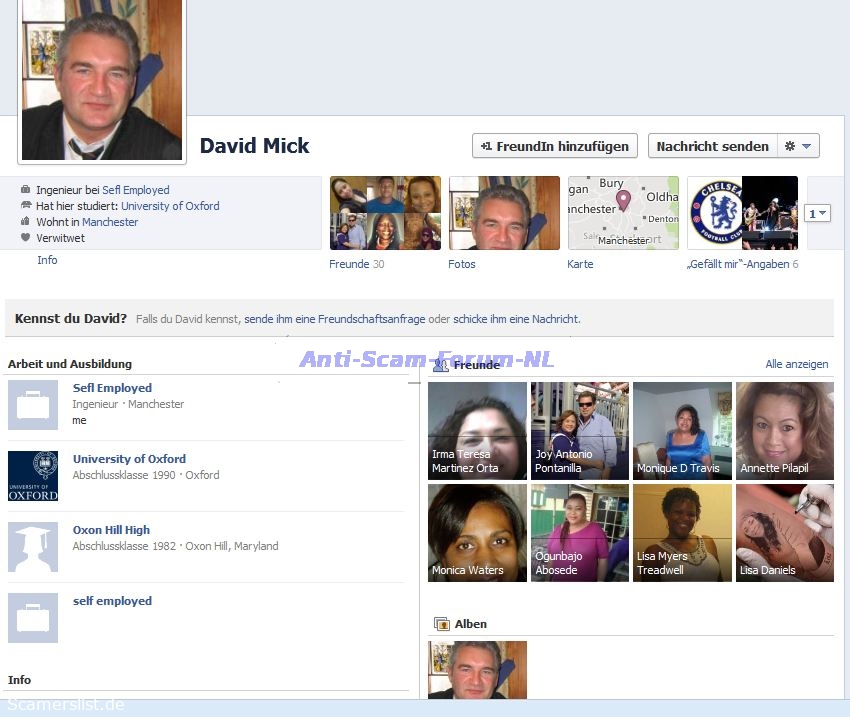The image size is (850, 717).
Task: Click David Mick's large profile picture
Action: 102,78
